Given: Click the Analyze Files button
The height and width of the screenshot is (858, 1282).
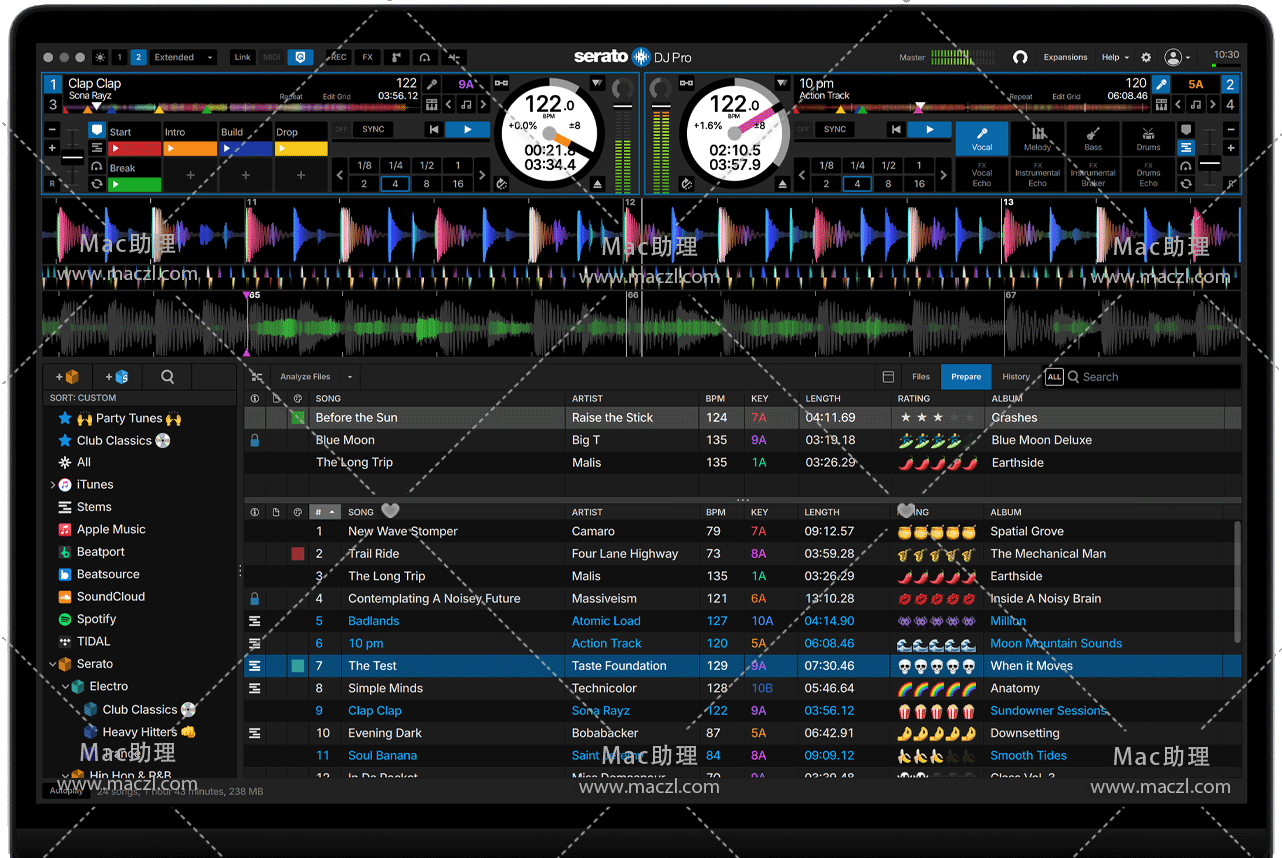Looking at the screenshot, I should 305,377.
